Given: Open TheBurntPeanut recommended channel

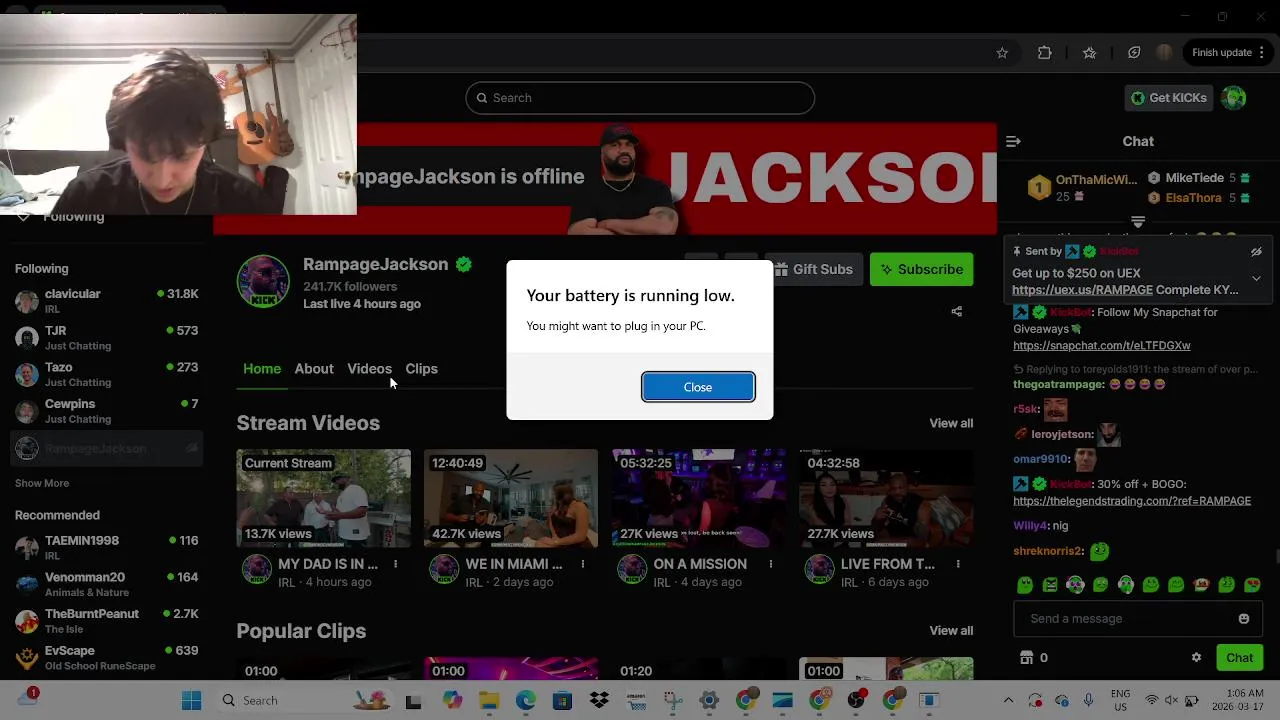Looking at the screenshot, I should [106, 620].
